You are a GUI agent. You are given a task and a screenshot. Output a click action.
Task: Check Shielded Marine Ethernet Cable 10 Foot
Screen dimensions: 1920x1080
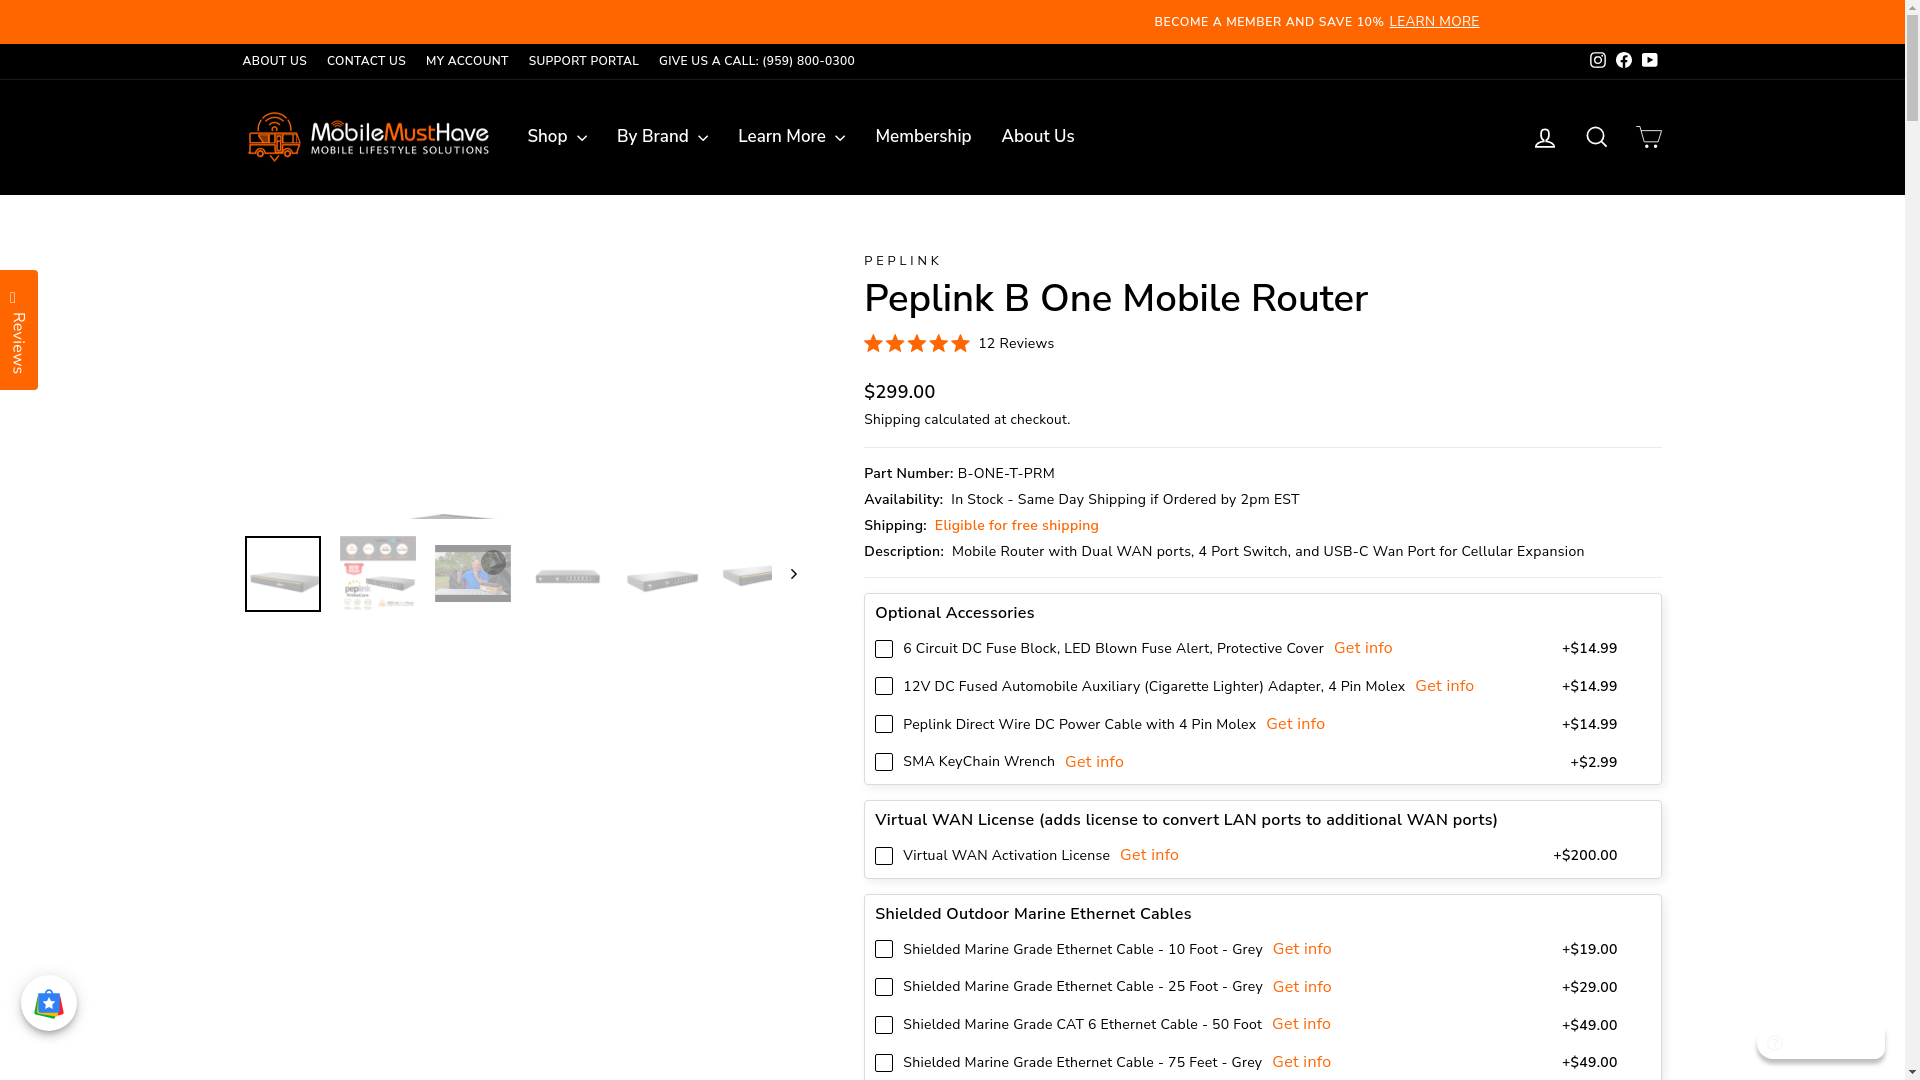pos(884,949)
